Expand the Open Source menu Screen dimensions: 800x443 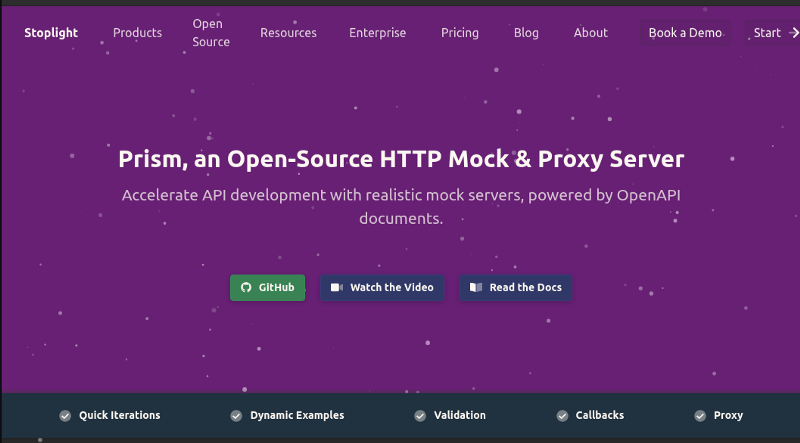click(x=211, y=33)
